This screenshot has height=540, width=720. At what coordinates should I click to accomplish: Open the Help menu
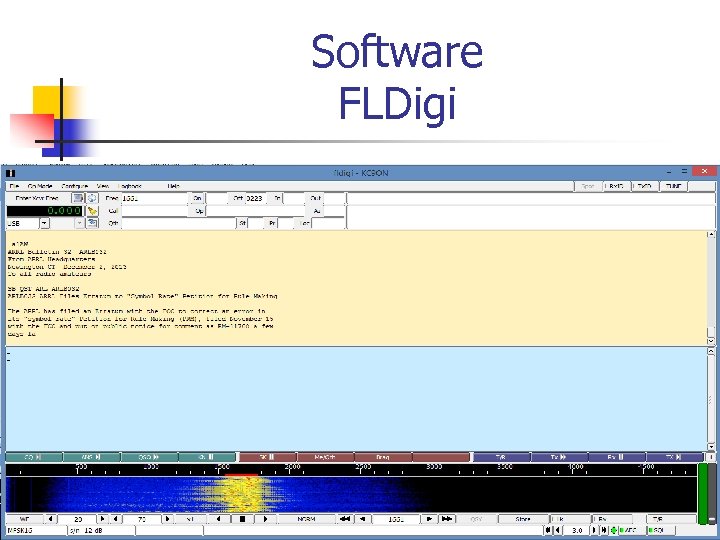(174, 186)
